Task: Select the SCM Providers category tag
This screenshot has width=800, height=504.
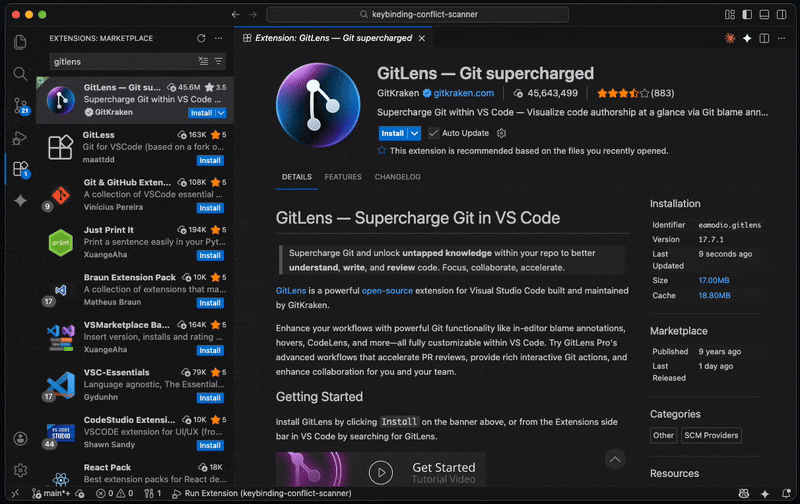Action: click(711, 435)
